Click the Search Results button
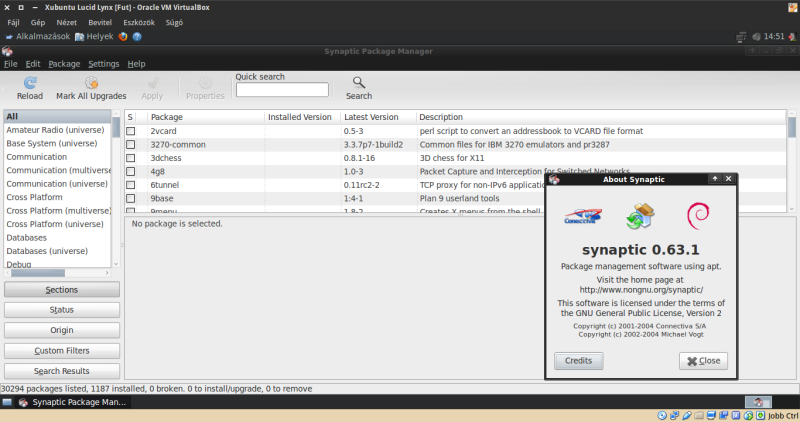This screenshot has width=800, height=422. [62, 371]
